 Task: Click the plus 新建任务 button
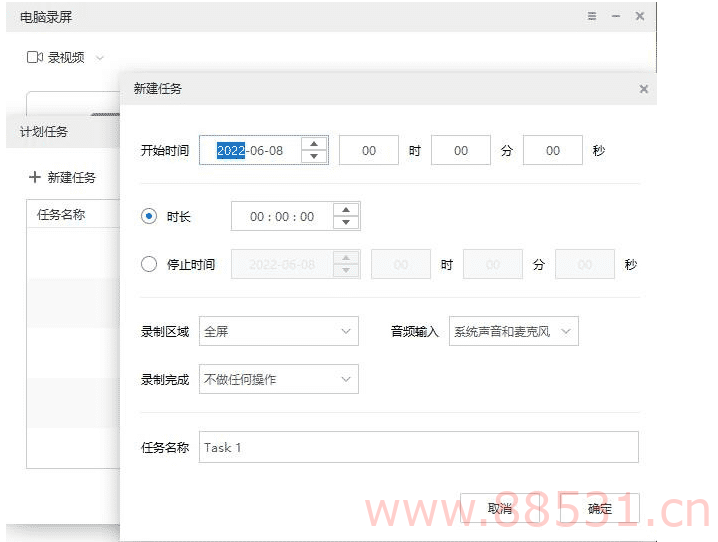(62, 177)
